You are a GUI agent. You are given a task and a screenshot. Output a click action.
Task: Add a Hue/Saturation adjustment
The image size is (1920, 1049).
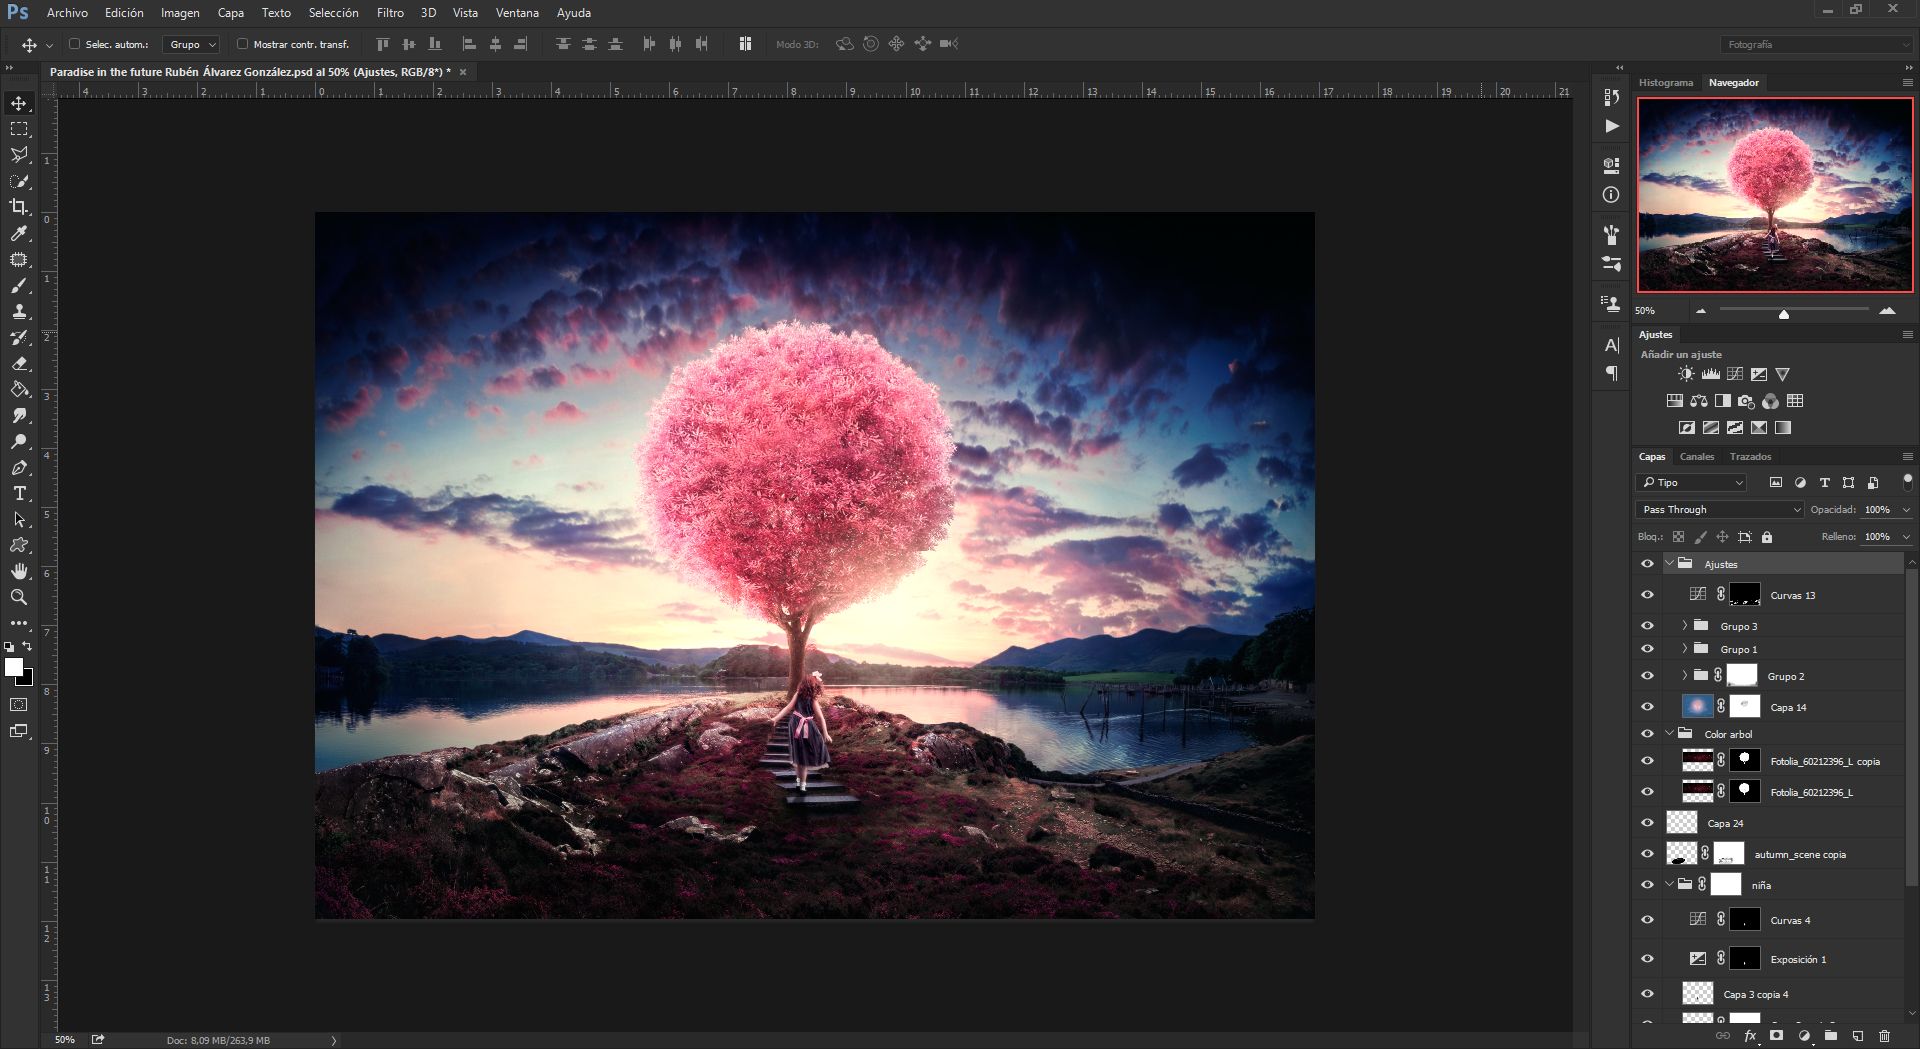1675,401
